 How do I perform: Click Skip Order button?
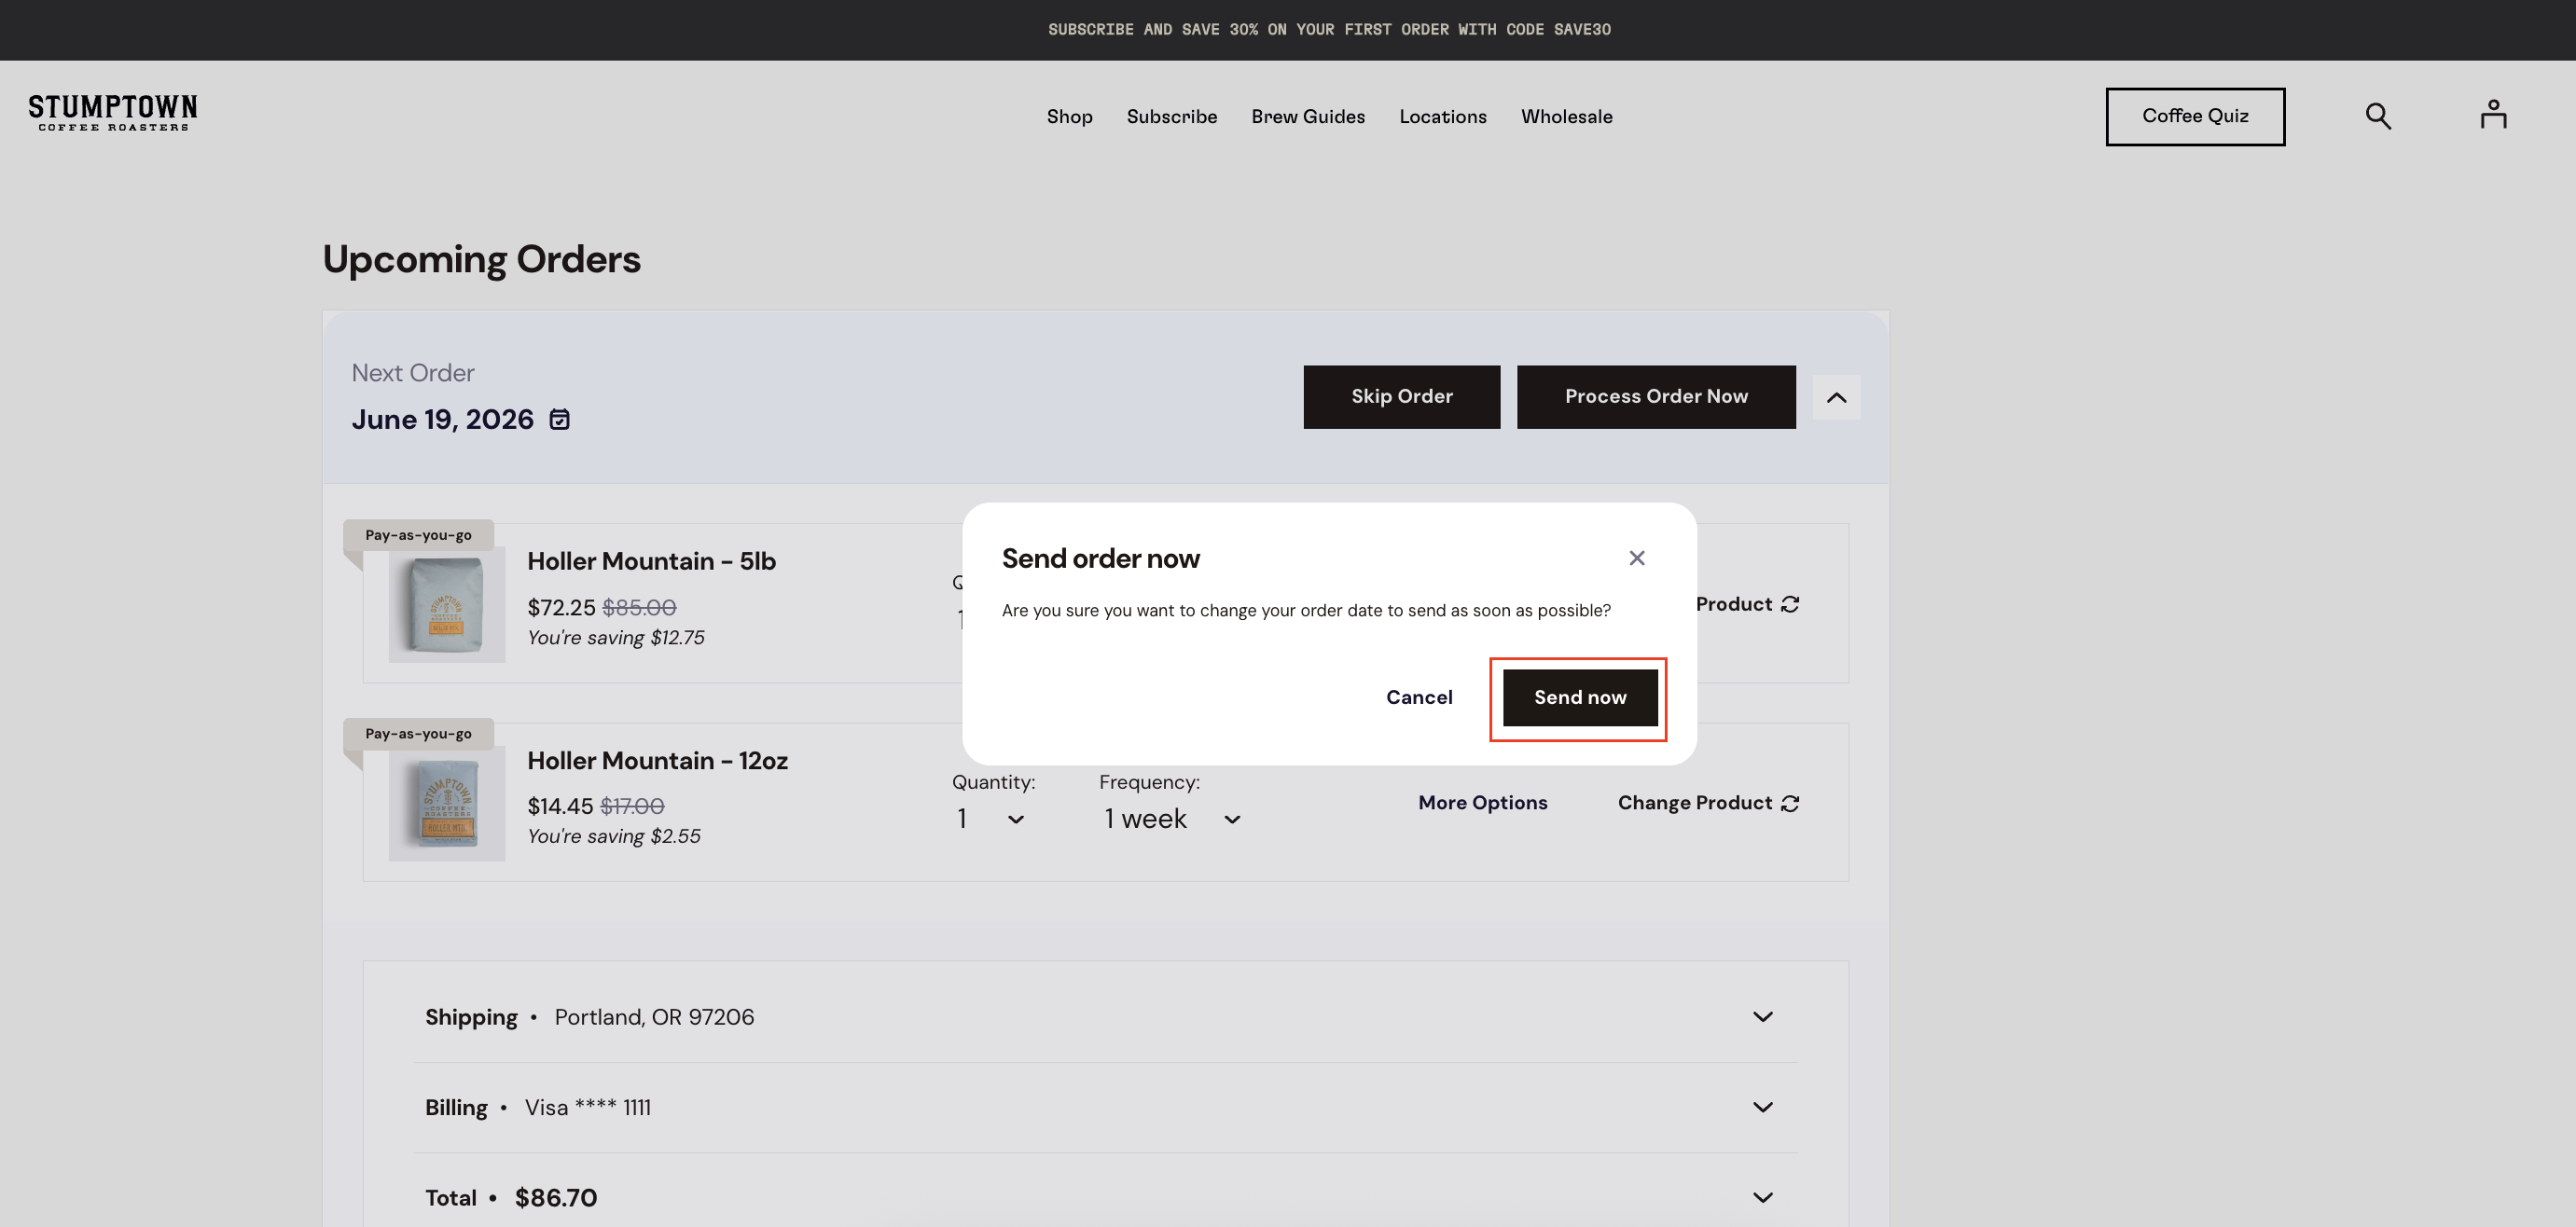[x=1402, y=397]
